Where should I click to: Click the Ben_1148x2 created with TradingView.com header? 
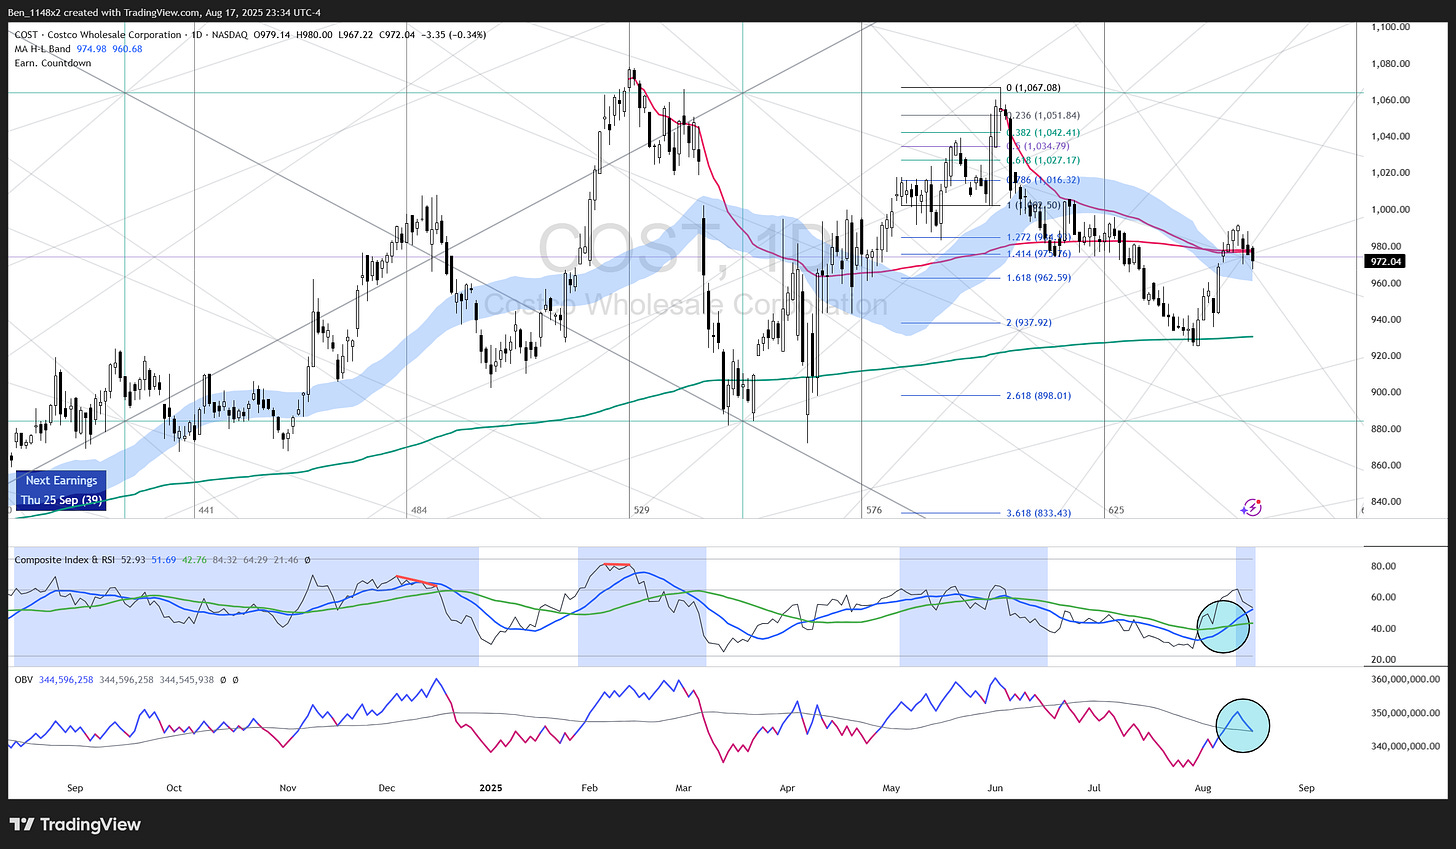165,13
